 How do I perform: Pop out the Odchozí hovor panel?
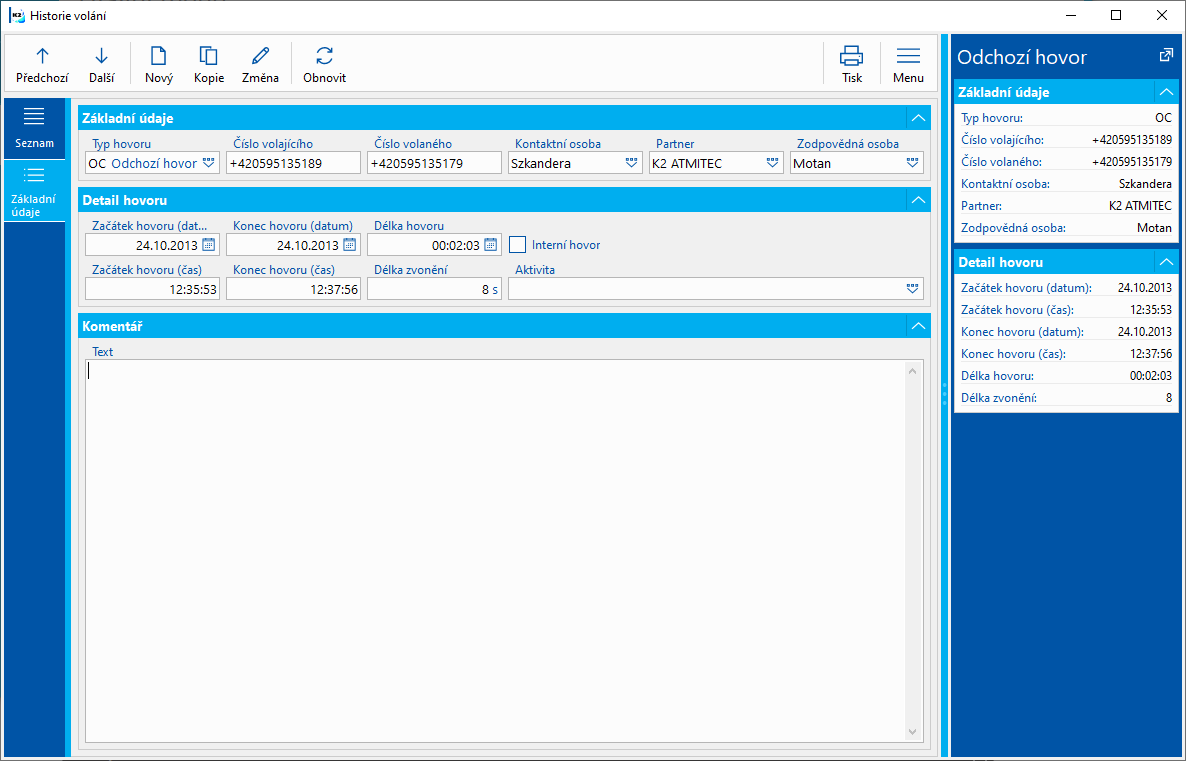(x=1165, y=56)
